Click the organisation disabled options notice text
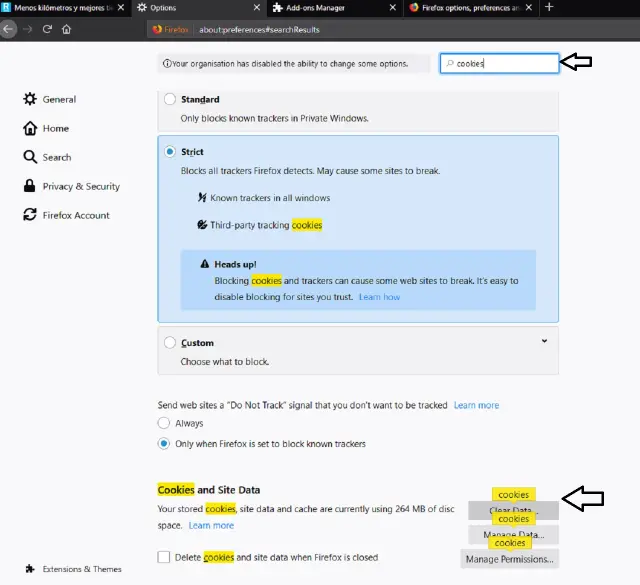The image size is (640, 585). pyautogui.click(x=290, y=64)
